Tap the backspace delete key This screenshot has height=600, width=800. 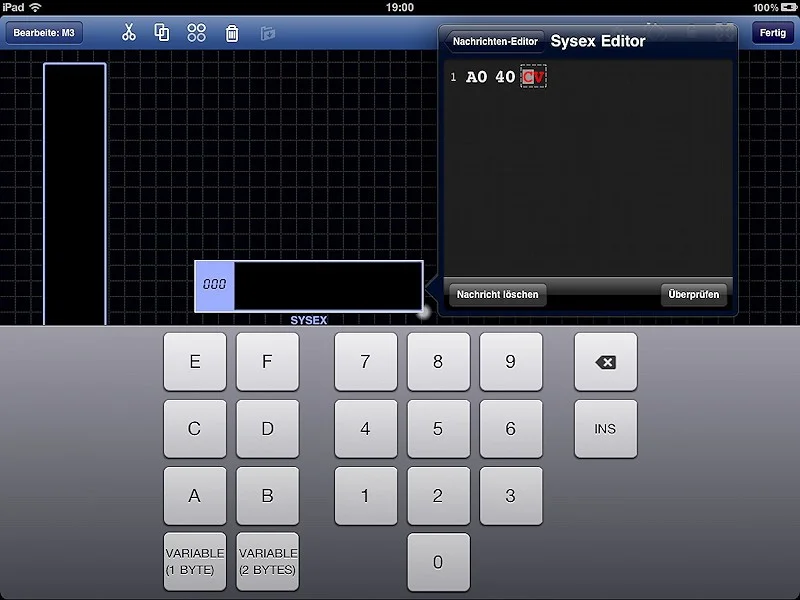pyautogui.click(x=606, y=362)
